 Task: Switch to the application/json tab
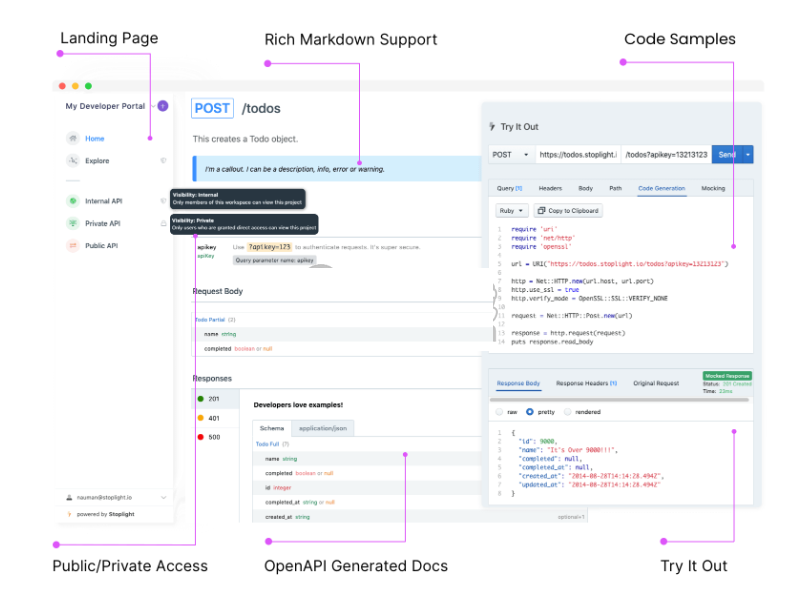[323, 428]
